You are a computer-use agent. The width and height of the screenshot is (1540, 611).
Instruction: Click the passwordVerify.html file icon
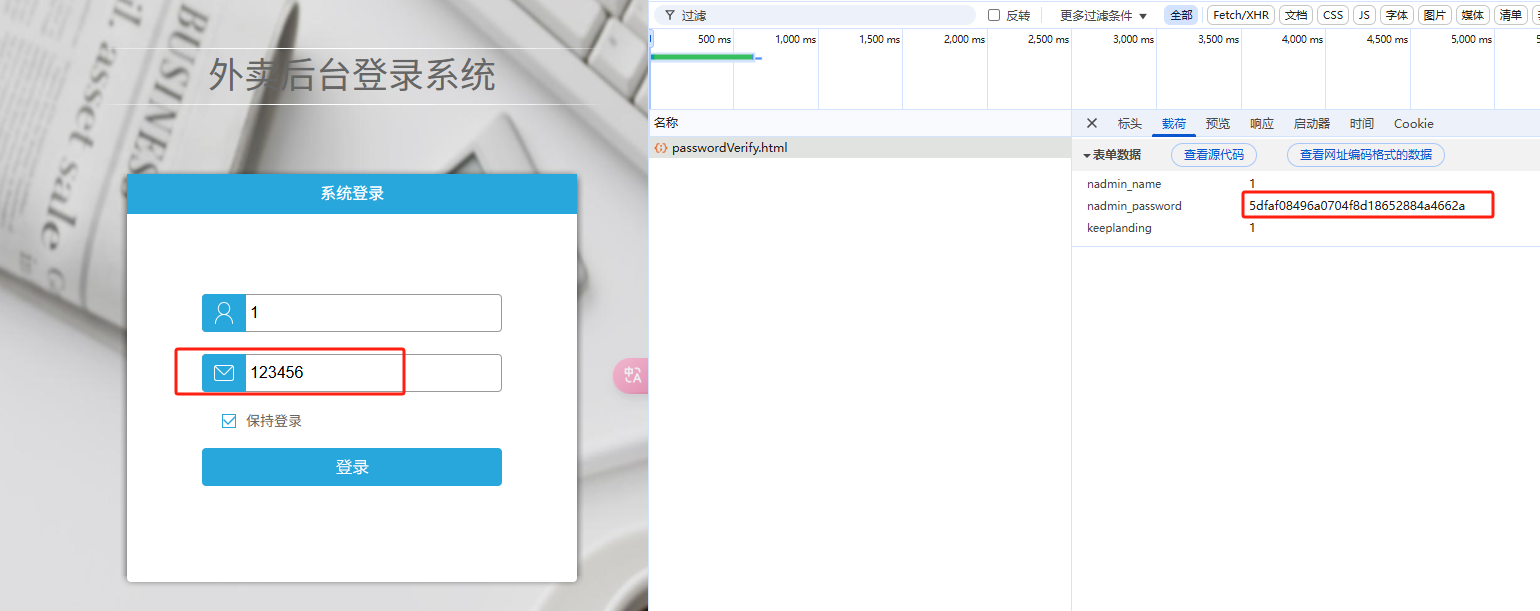660,148
